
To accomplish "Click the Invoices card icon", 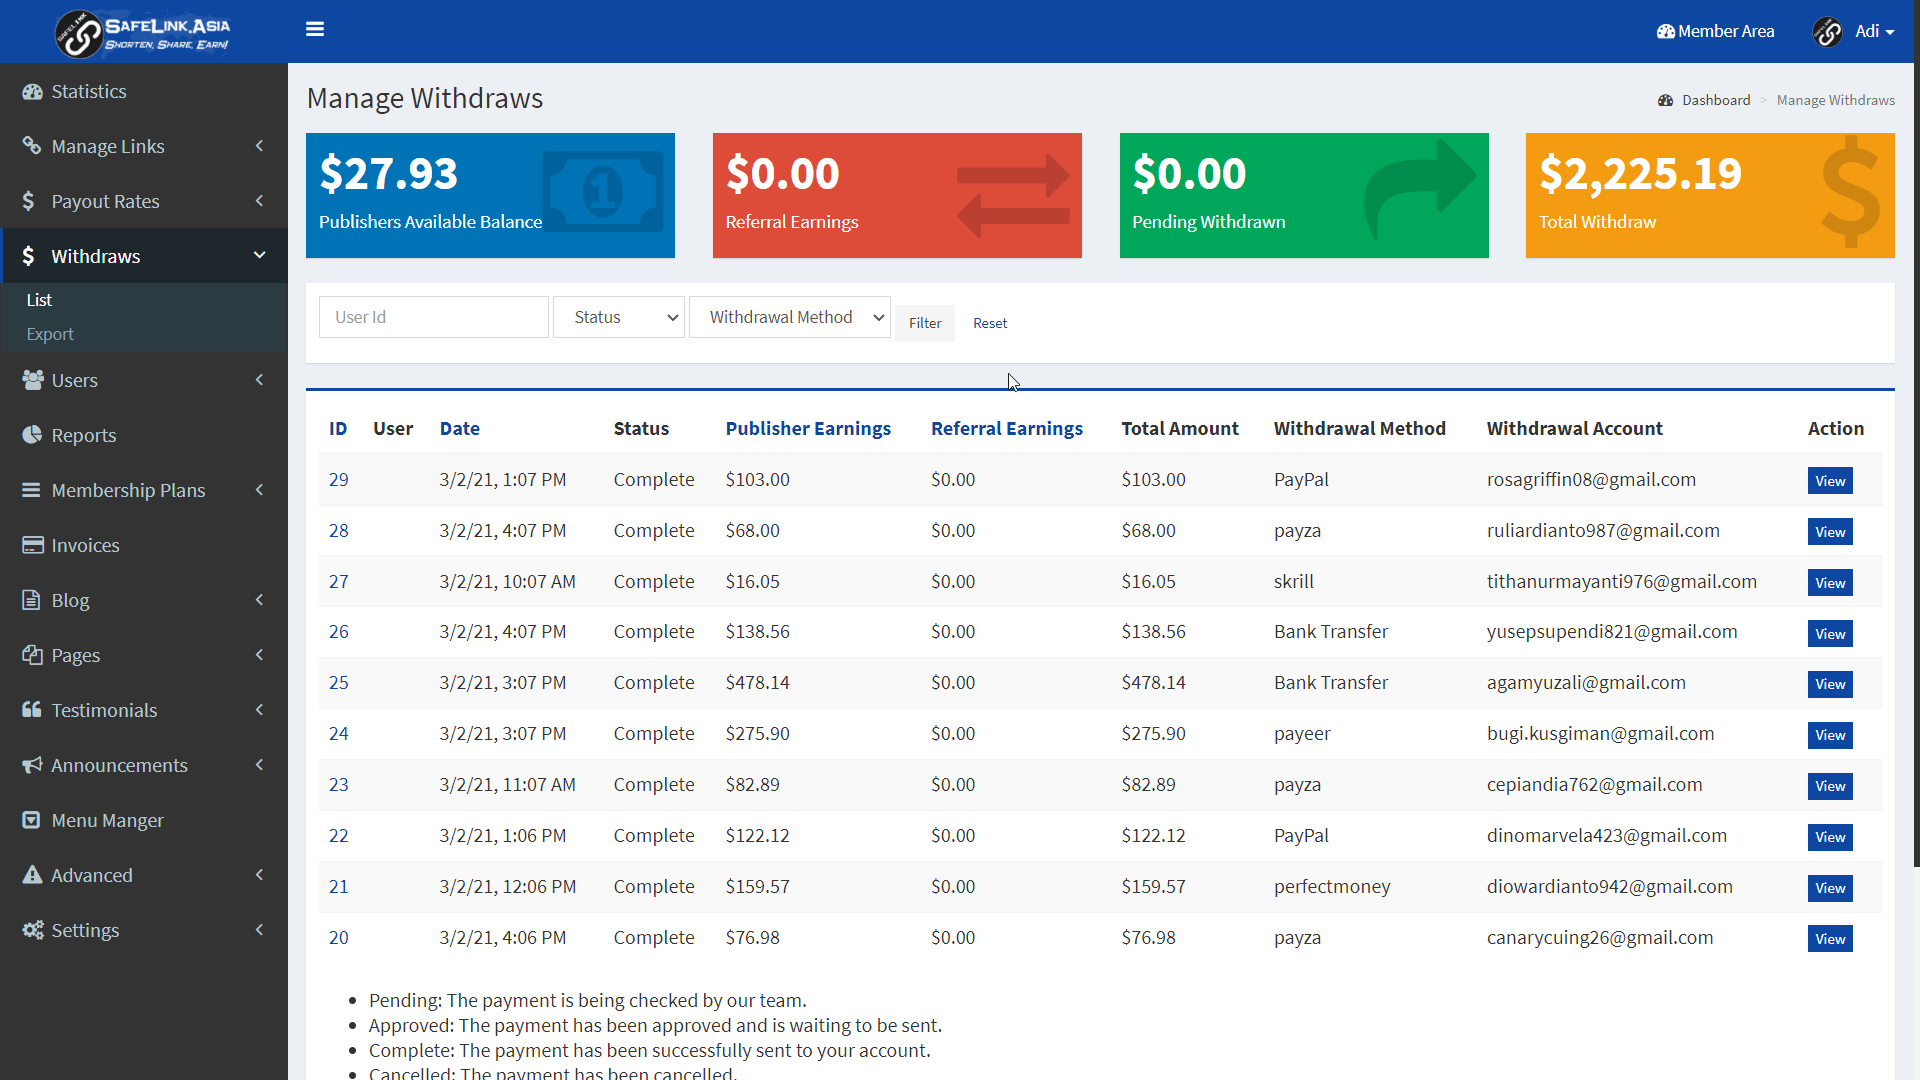I will (x=32, y=545).
